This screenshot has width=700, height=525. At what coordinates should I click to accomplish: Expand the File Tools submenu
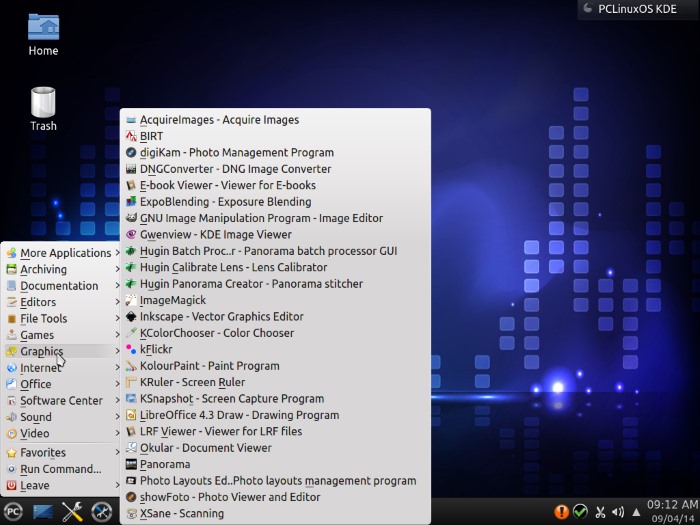click(62, 319)
